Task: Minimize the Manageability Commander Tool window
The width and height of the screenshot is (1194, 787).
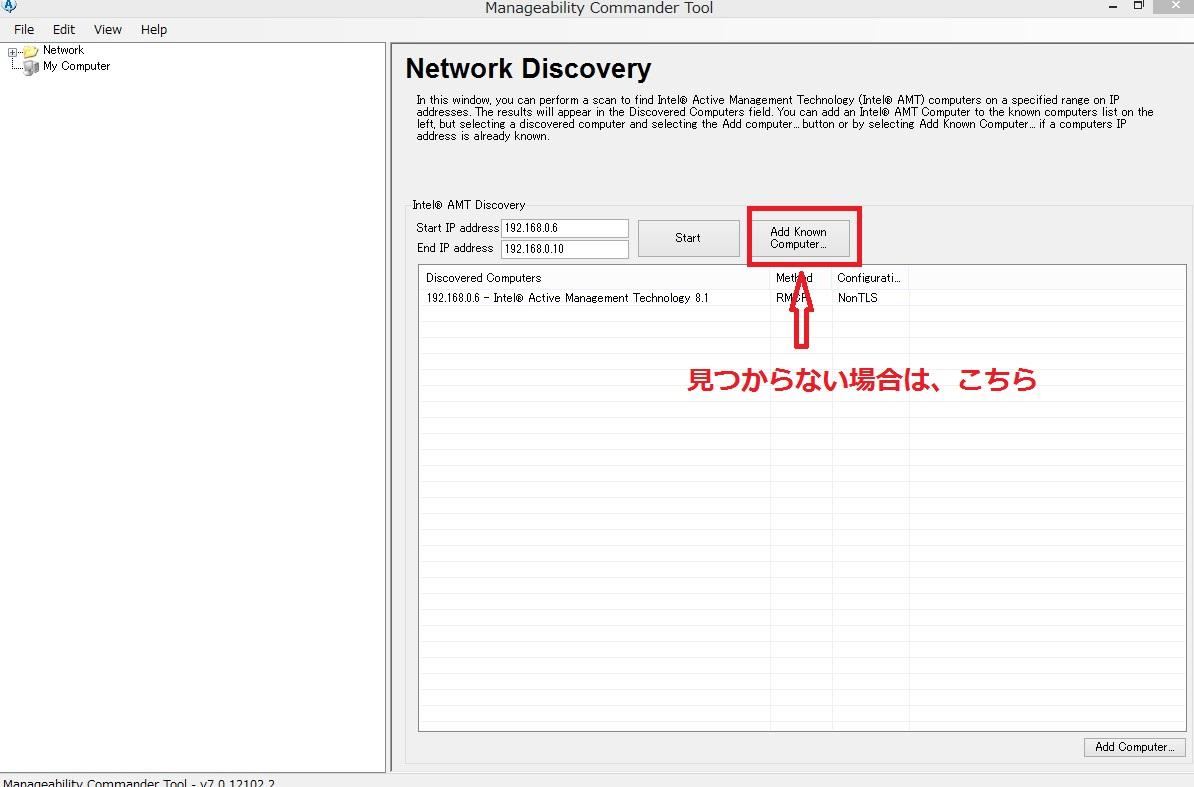Action: [1113, 6]
